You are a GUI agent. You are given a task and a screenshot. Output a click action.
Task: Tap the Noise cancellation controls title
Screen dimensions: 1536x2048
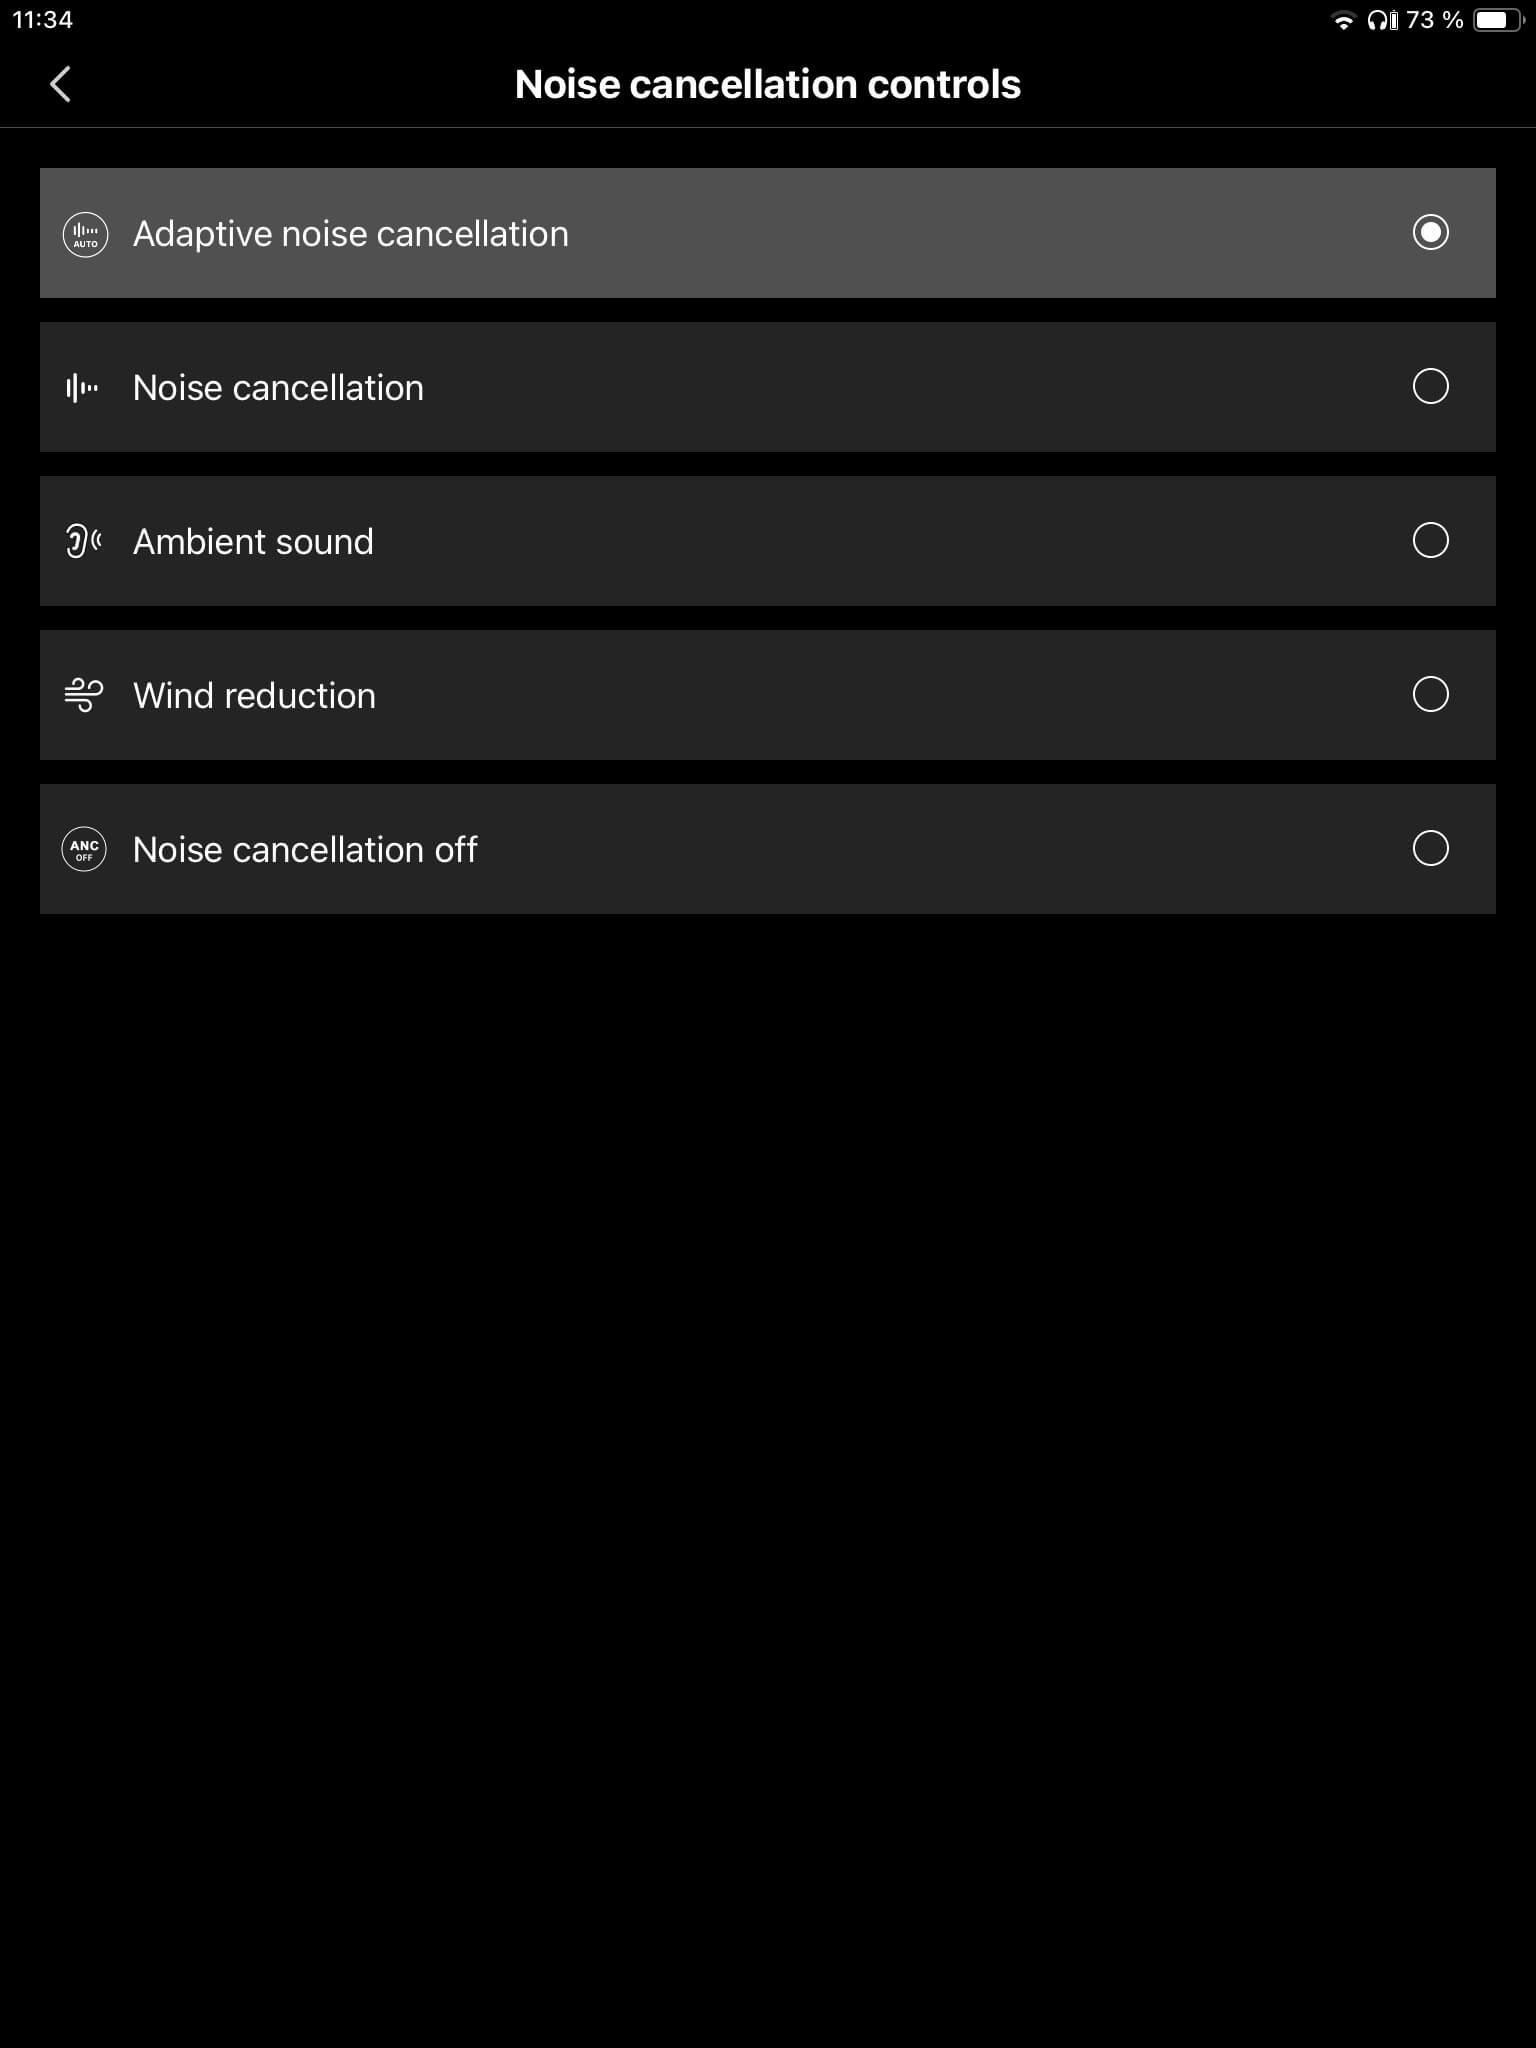coord(767,84)
